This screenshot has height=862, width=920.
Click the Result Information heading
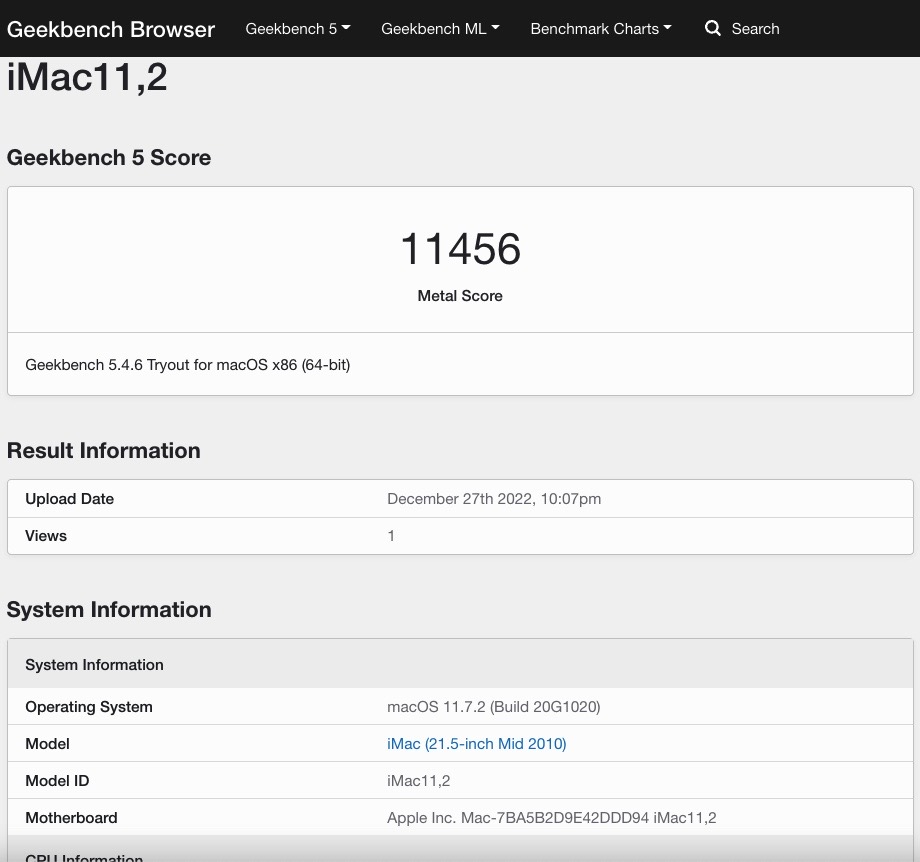point(103,450)
